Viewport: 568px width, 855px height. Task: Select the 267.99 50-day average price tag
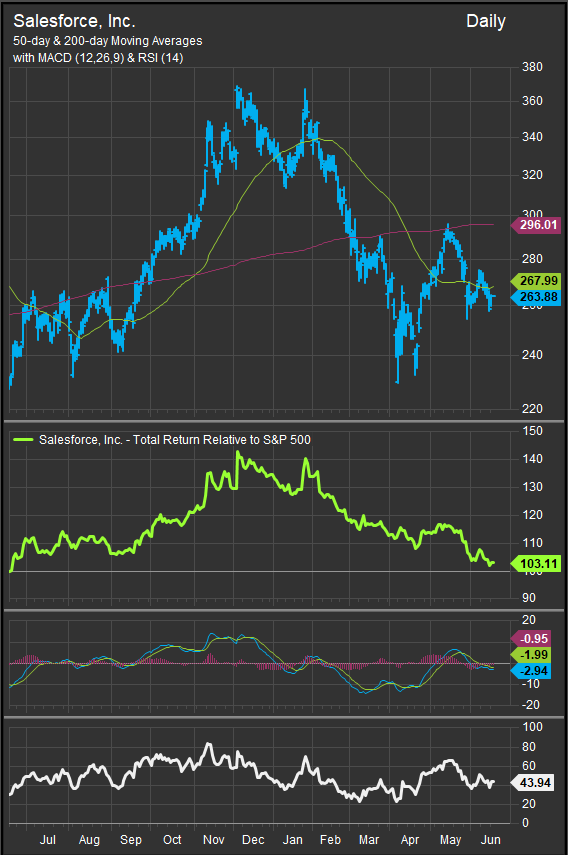point(536,281)
